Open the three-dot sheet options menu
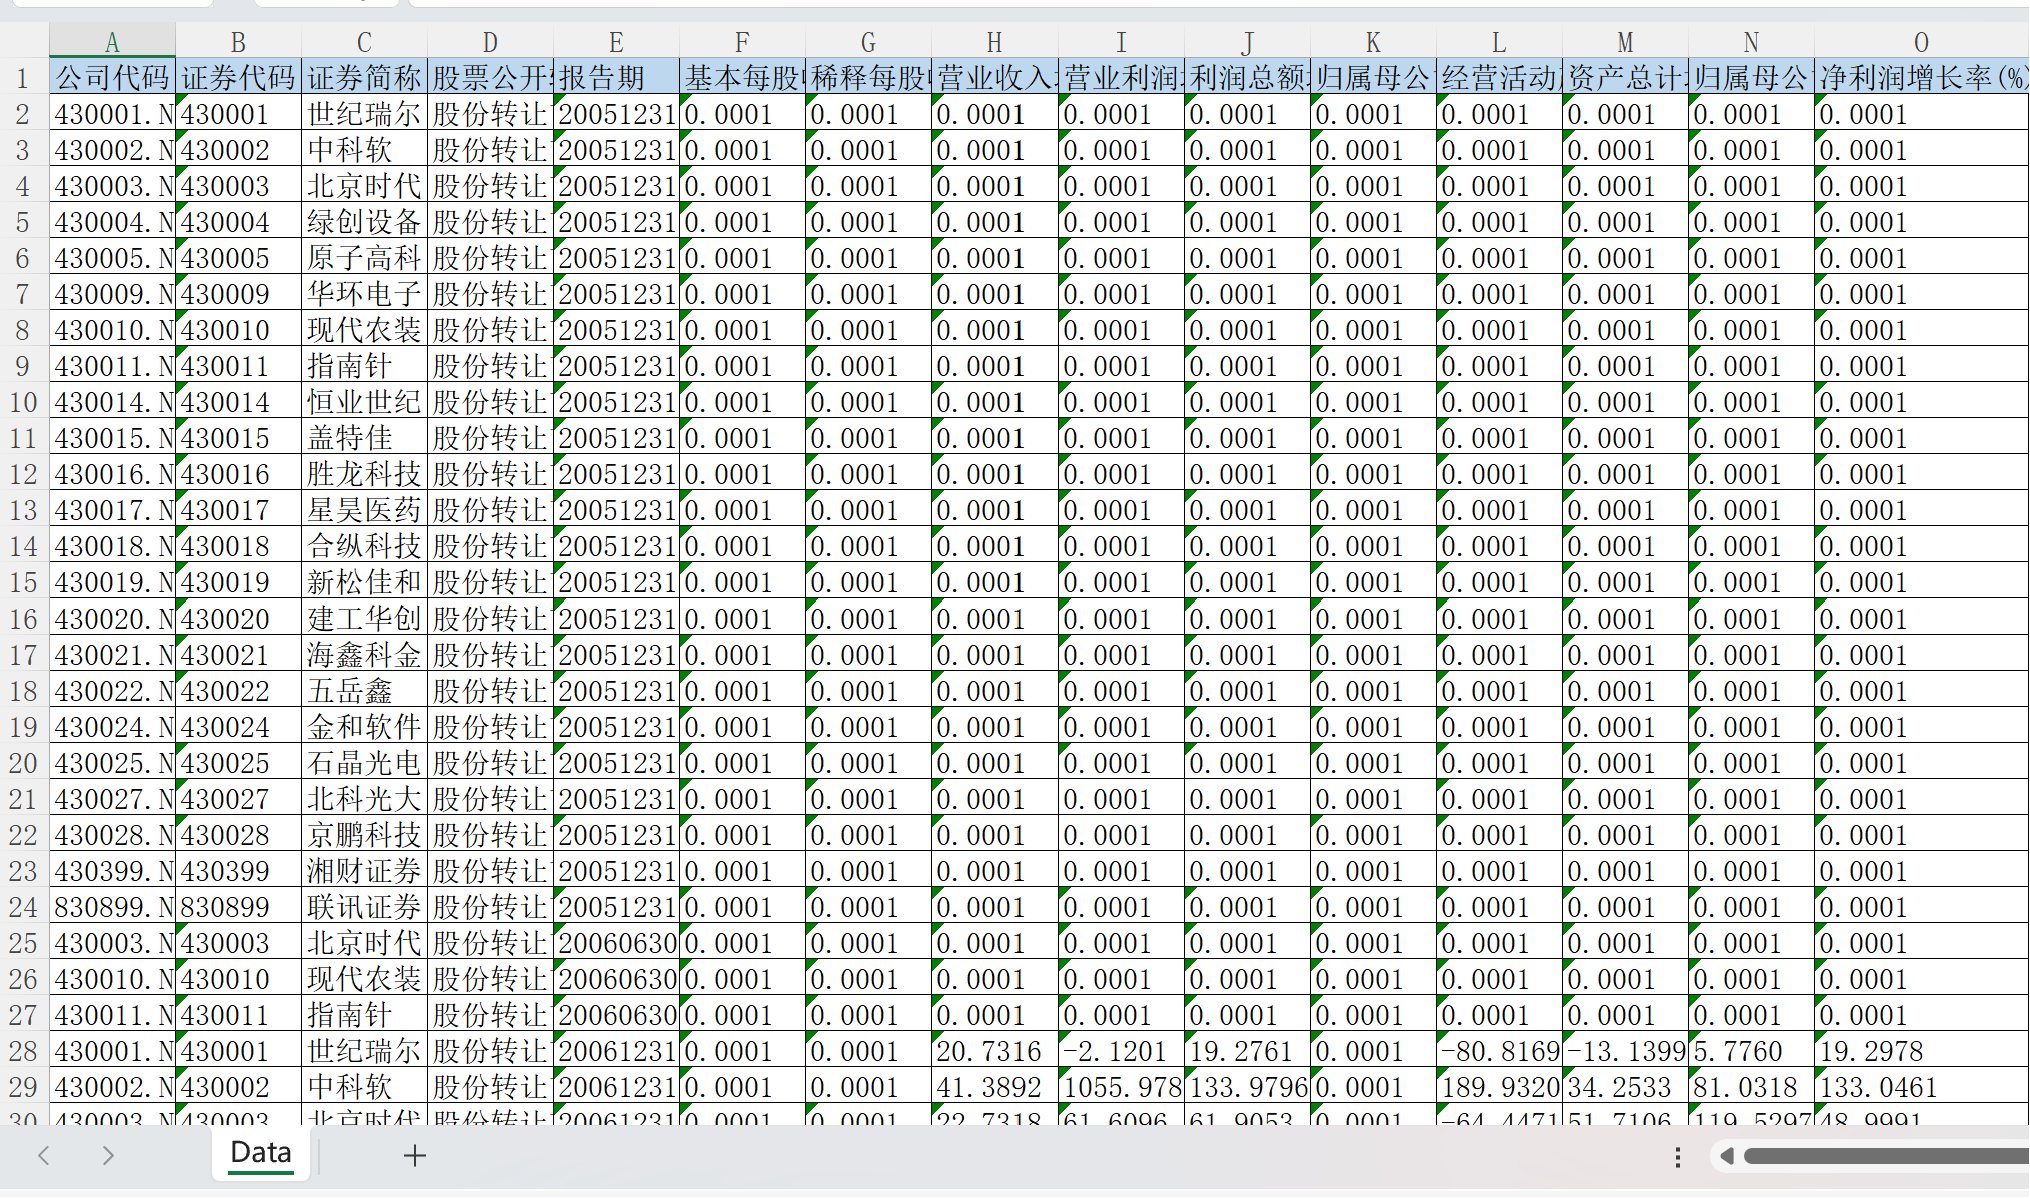The width and height of the screenshot is (2030, 1198). click(1677, 1157)
